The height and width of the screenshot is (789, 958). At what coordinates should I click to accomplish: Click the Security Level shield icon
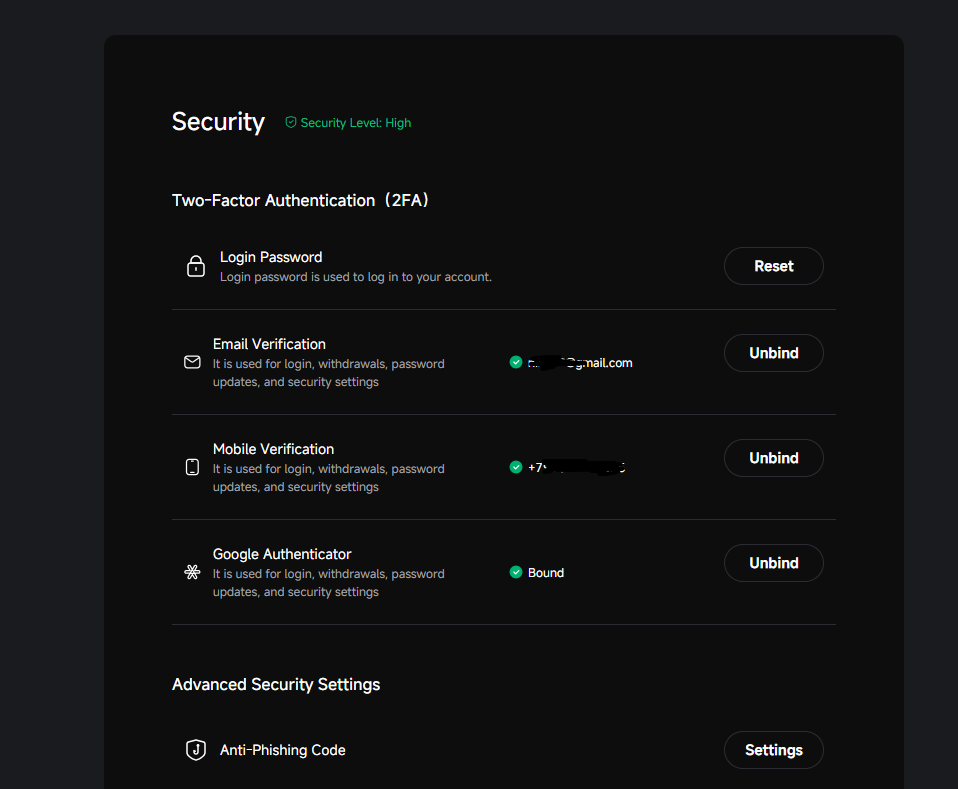click(291, 122)
